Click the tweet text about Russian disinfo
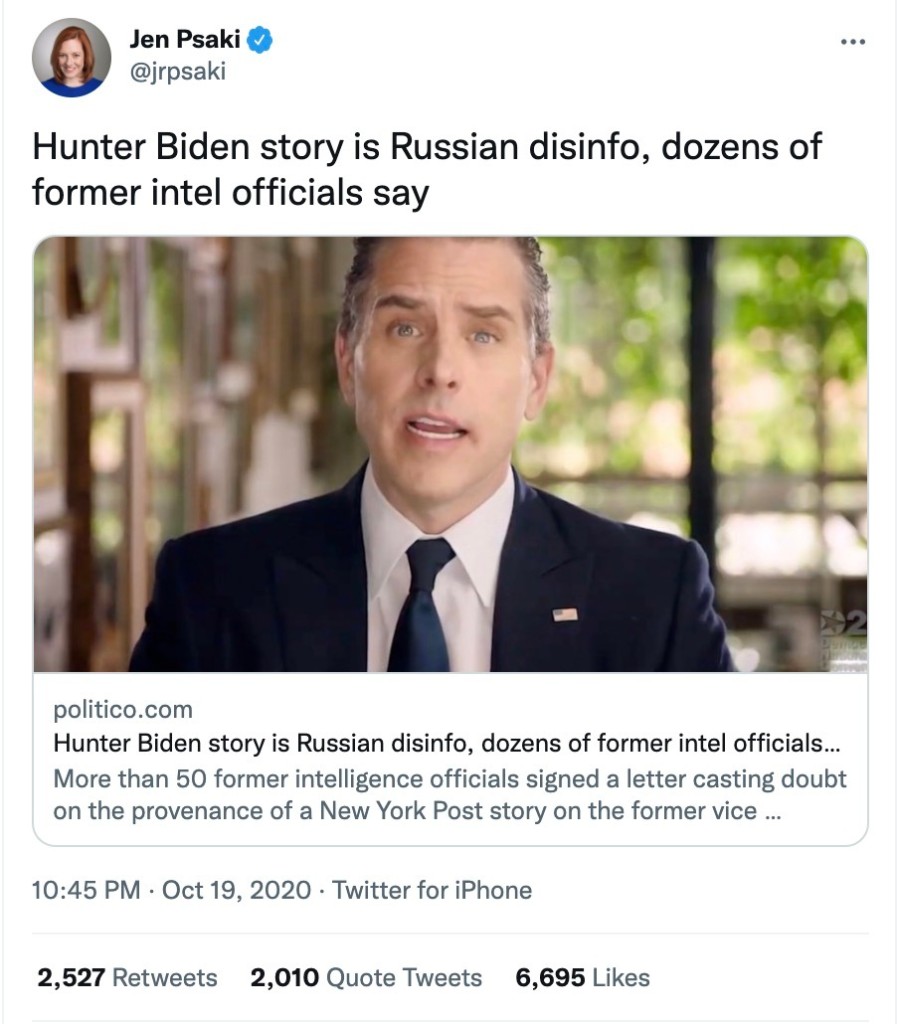 pyautogui.click(x=427, y=169)
